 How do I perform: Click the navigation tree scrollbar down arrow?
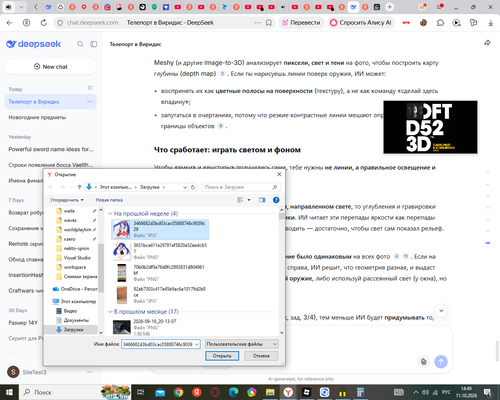(x=101, y=332)
